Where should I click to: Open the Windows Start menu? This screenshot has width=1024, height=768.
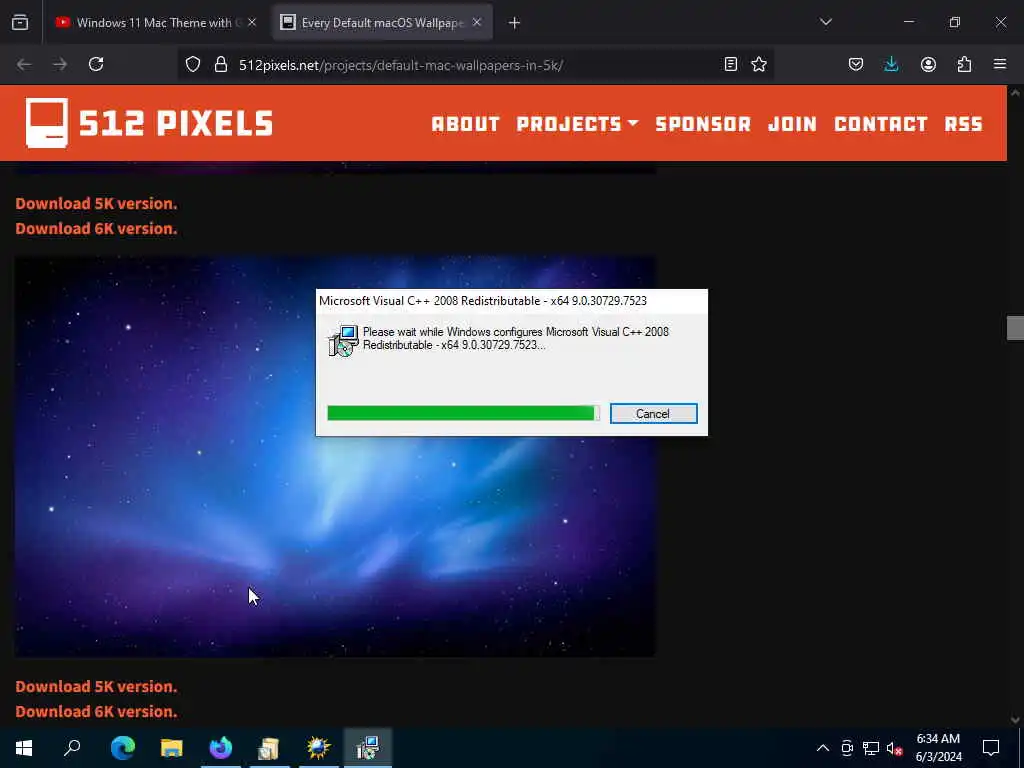point(24,748)
